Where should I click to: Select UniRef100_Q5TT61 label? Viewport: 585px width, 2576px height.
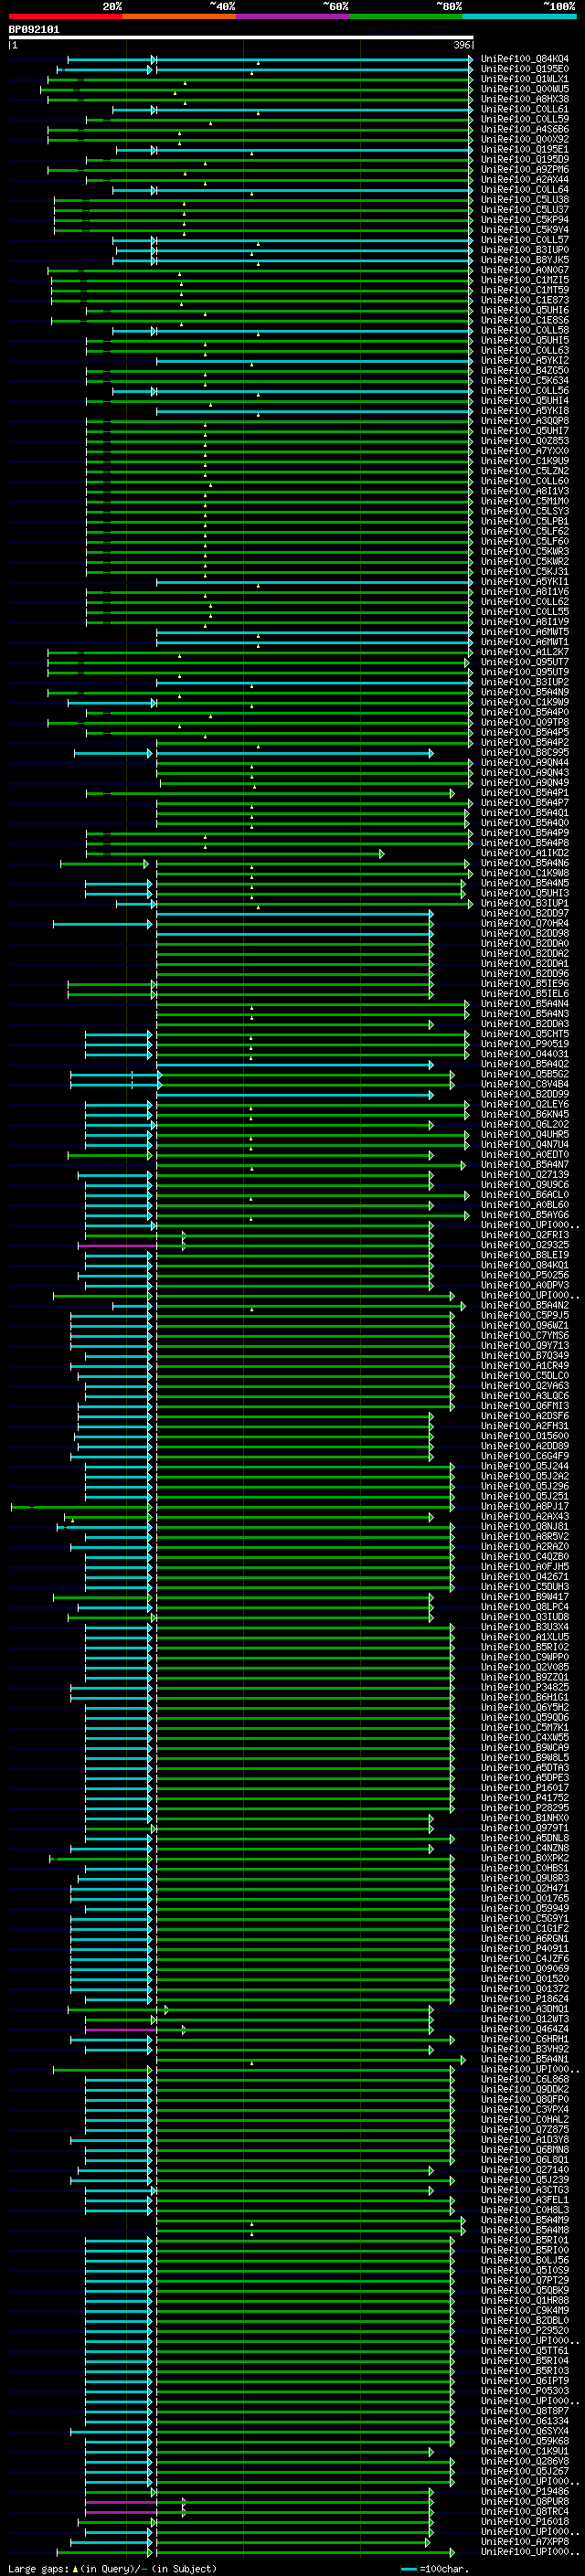[525, 2351]
